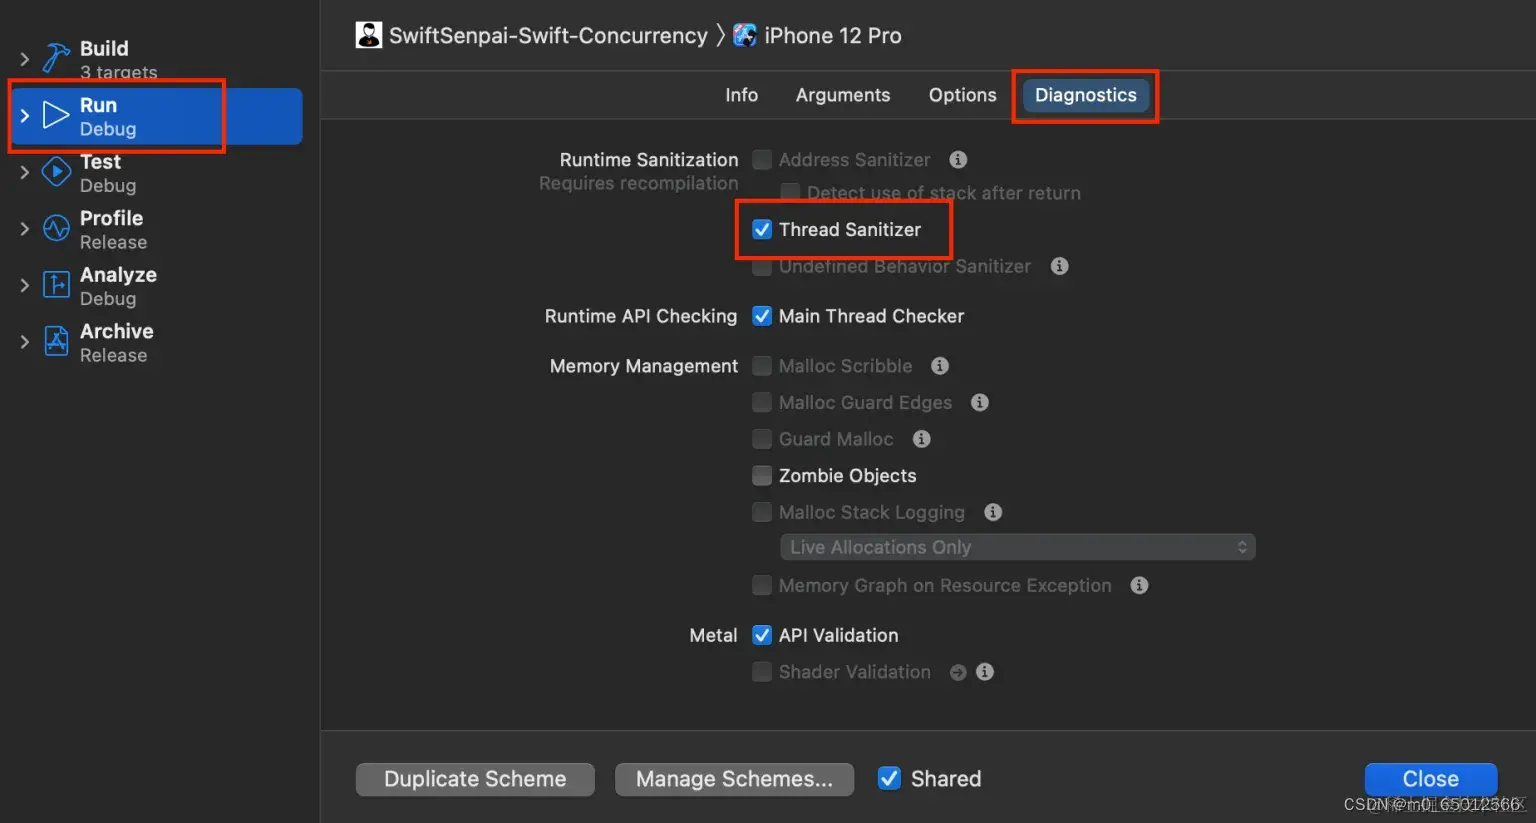Image resolution: width=1536 pixels, height=823 pixels.
Task: Click the Profile instruments icon
Action: (x=56, y=229)
